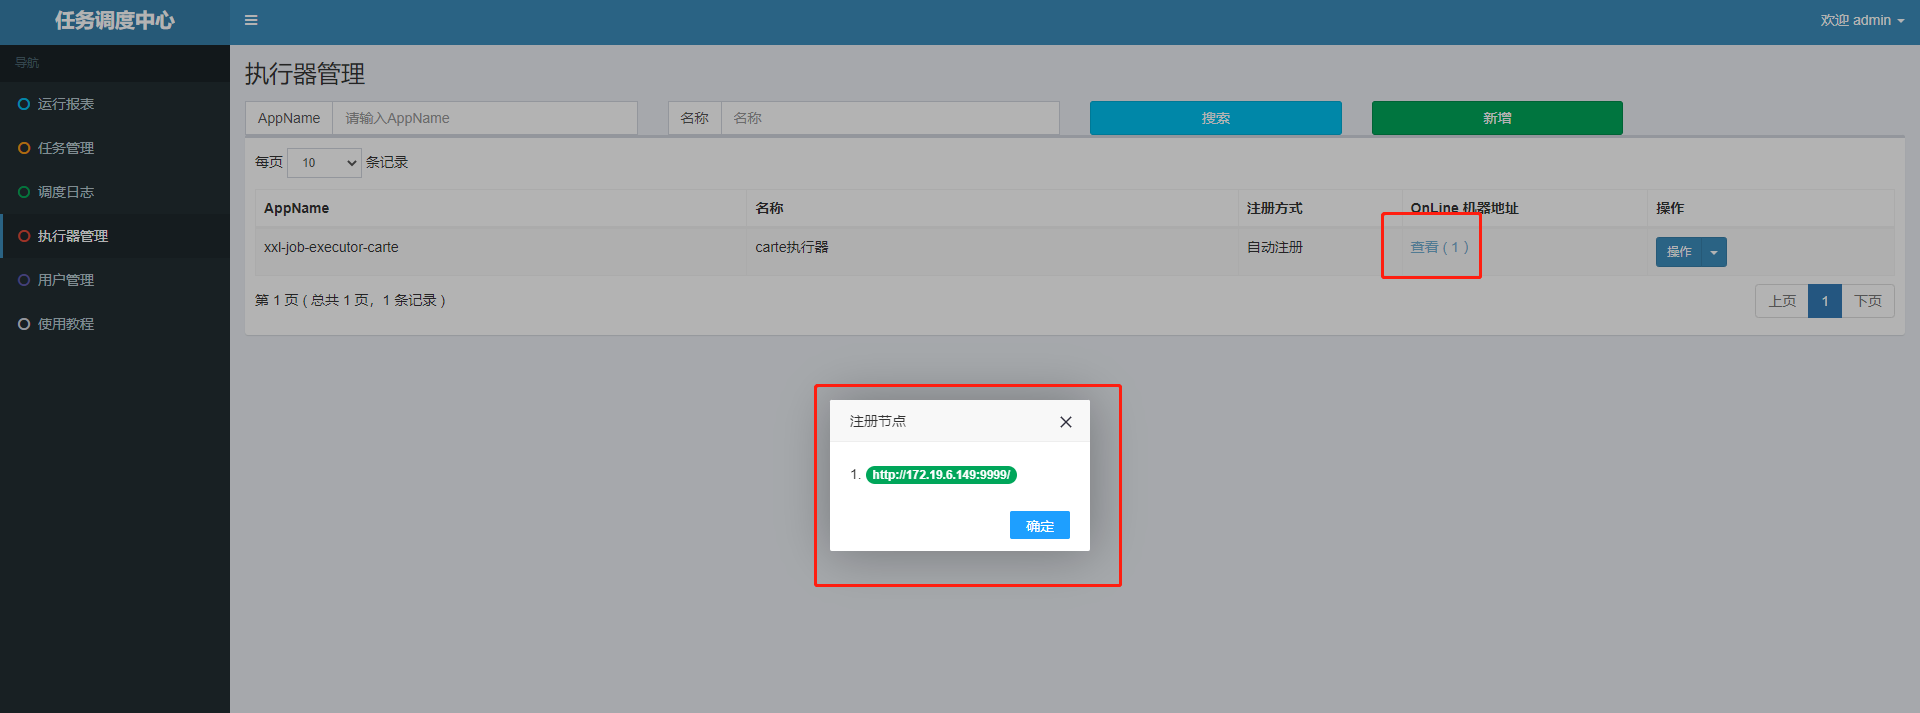This screenshot has height=713, width=1920.
Task: Click the 执行器管理 circle icon in sidebar
Action: (x=24, y=236)
